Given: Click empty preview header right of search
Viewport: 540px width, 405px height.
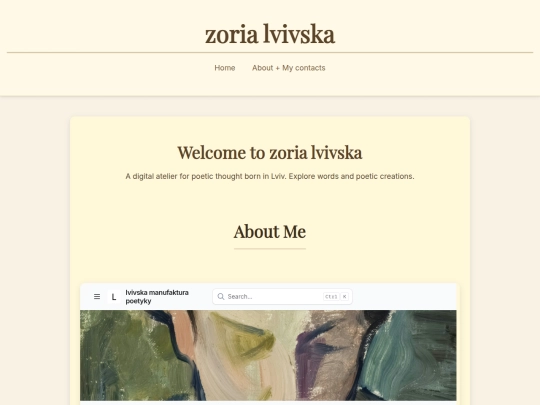Looking at the screenshot, I should click(x=405, y=297).
